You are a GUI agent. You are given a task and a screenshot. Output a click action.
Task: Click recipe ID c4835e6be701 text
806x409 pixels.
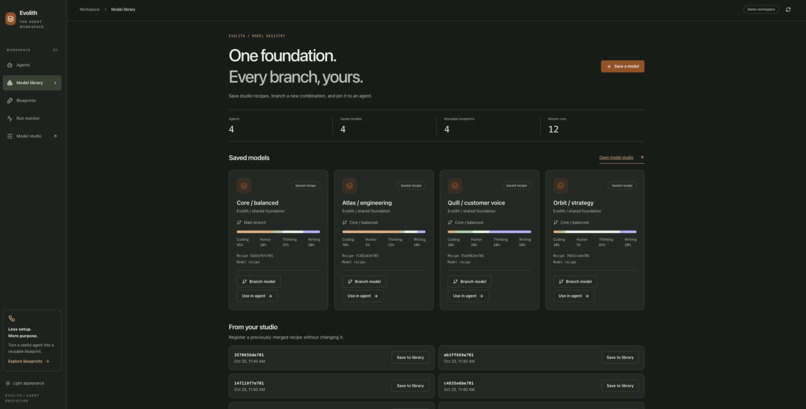tap(459, 383)
